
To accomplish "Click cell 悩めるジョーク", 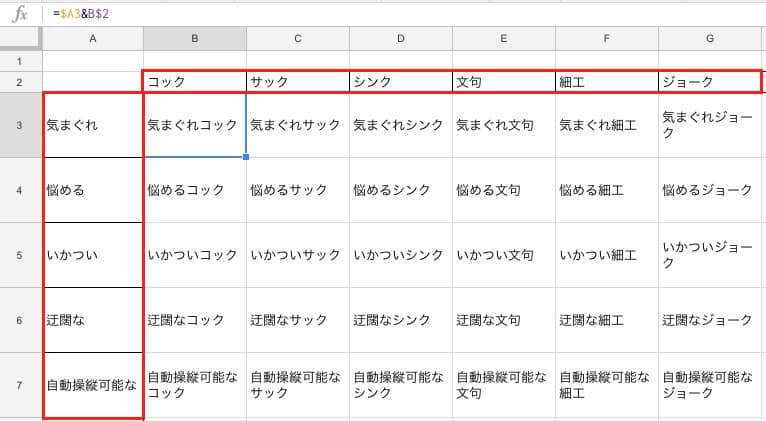I will tap(710, 190).
